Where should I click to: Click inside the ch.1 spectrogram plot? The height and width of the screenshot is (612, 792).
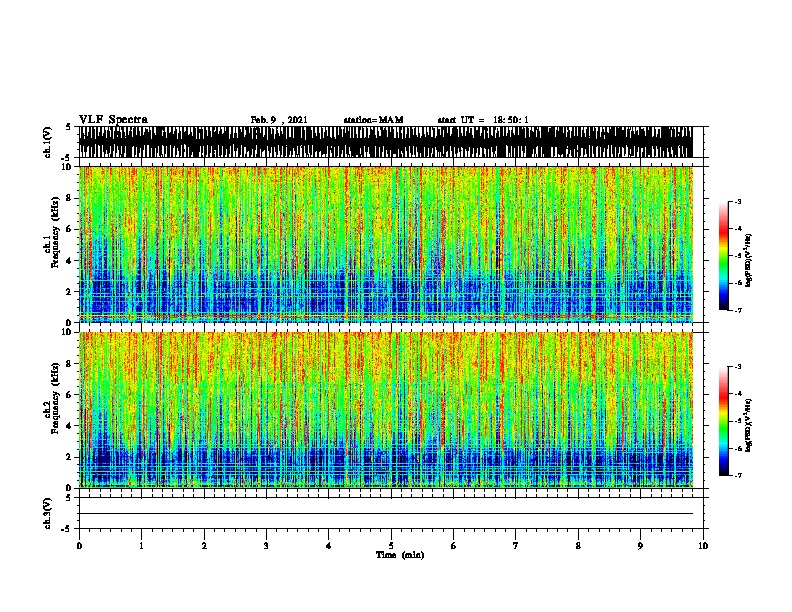coord(386,244)
